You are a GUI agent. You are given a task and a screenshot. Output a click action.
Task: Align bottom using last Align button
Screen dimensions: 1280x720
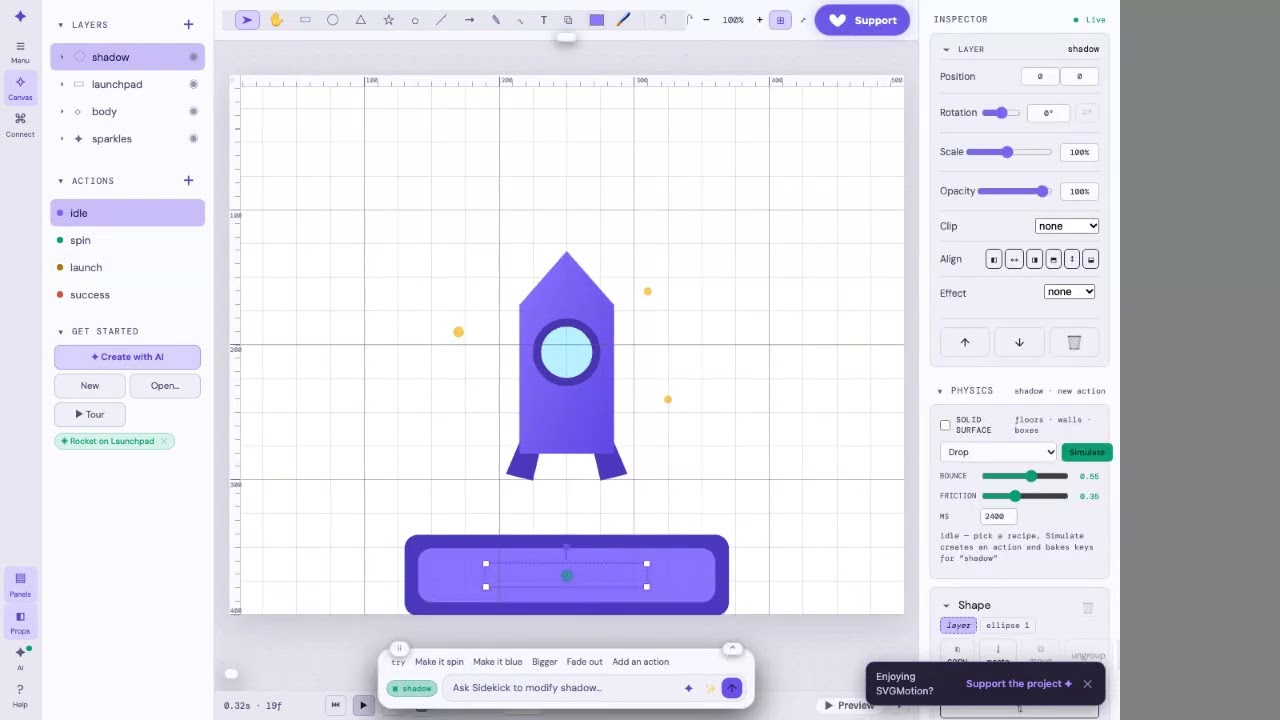[1091, 259]
